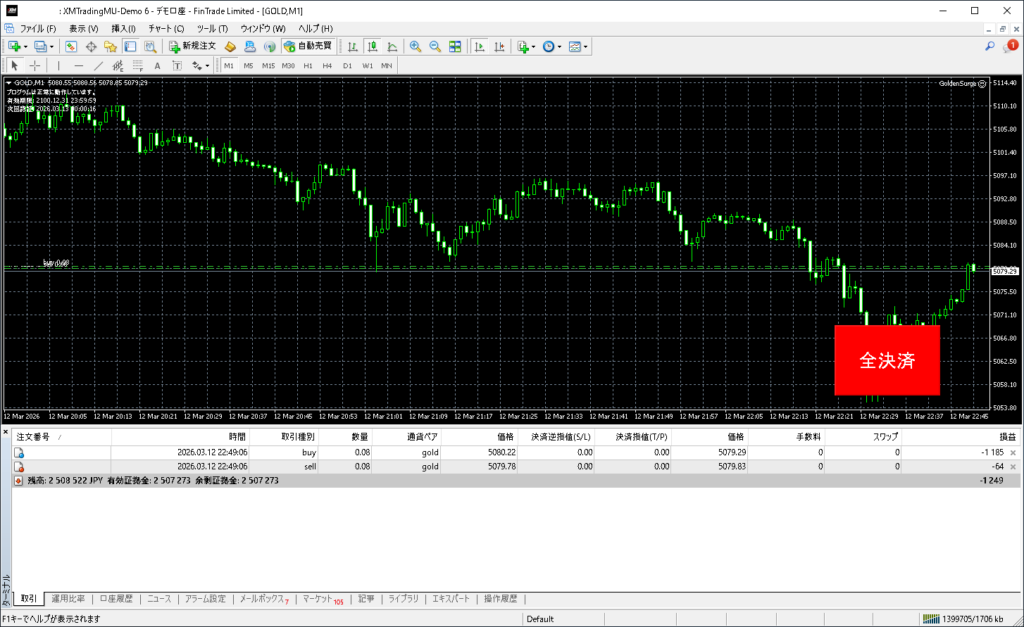Expand the chart templates dropdown arrow
The image size is (1024, 627).
[x=586, y=47]
